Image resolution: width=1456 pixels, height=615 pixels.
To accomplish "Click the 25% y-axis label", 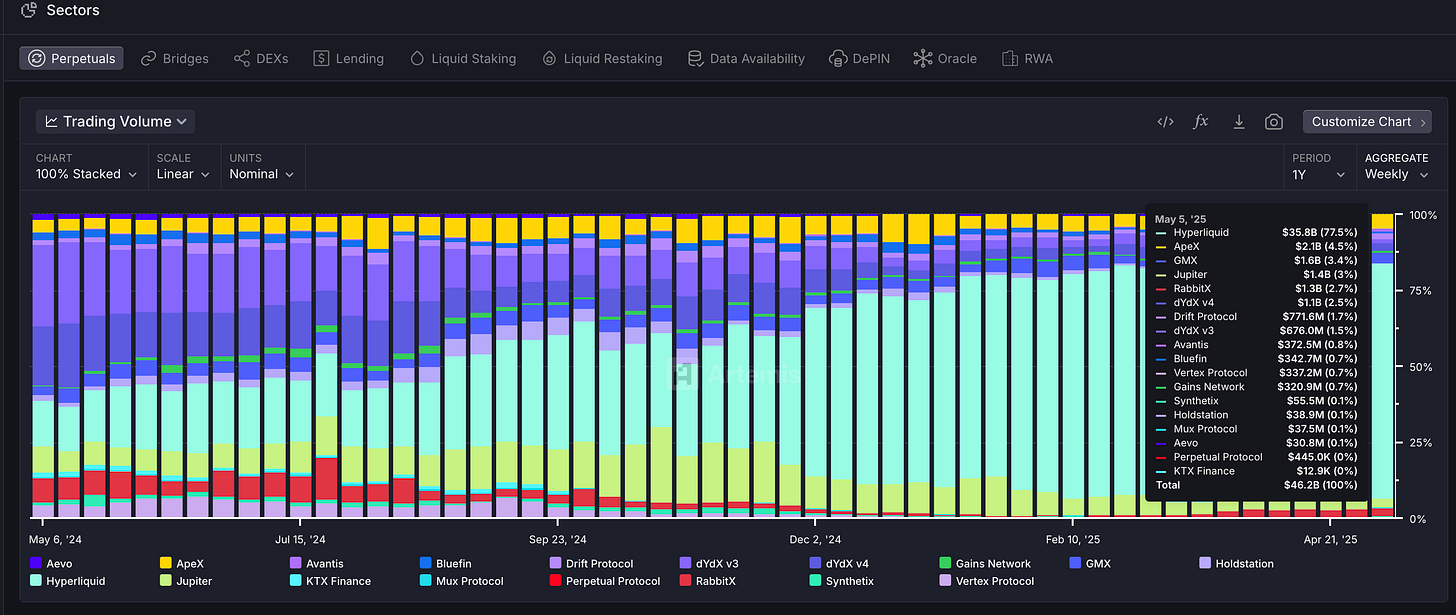I will pyautogui.click(x=1422, y=443).
